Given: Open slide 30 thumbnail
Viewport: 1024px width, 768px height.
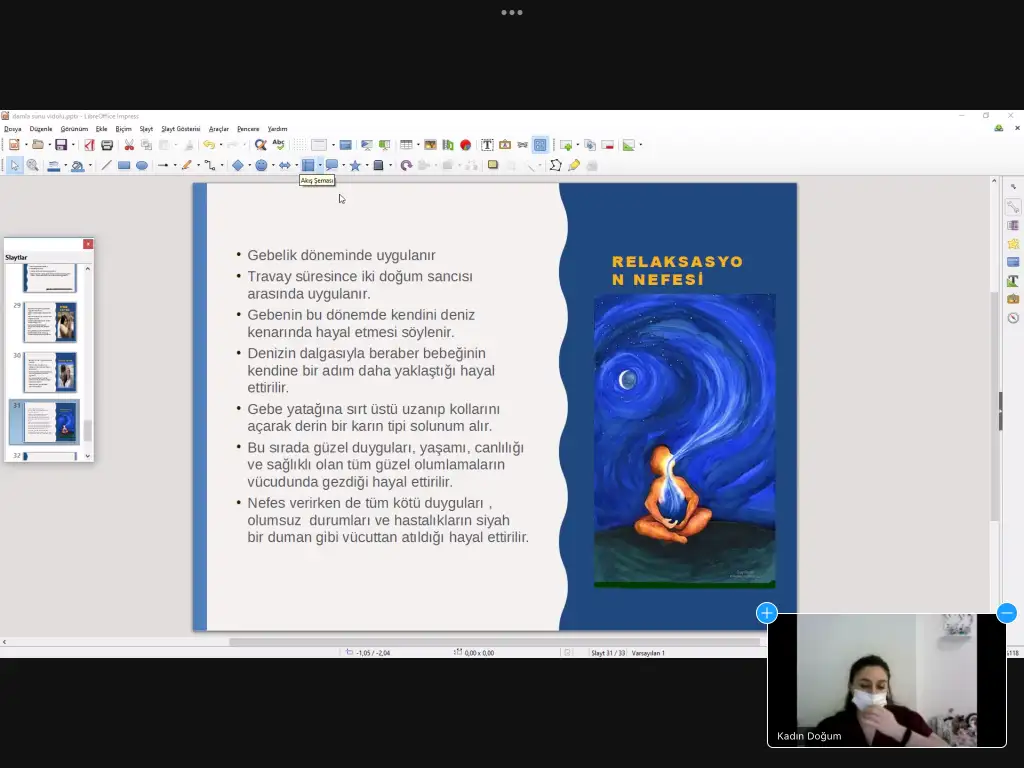Looking at the screenshot, I should coord(50,372).
